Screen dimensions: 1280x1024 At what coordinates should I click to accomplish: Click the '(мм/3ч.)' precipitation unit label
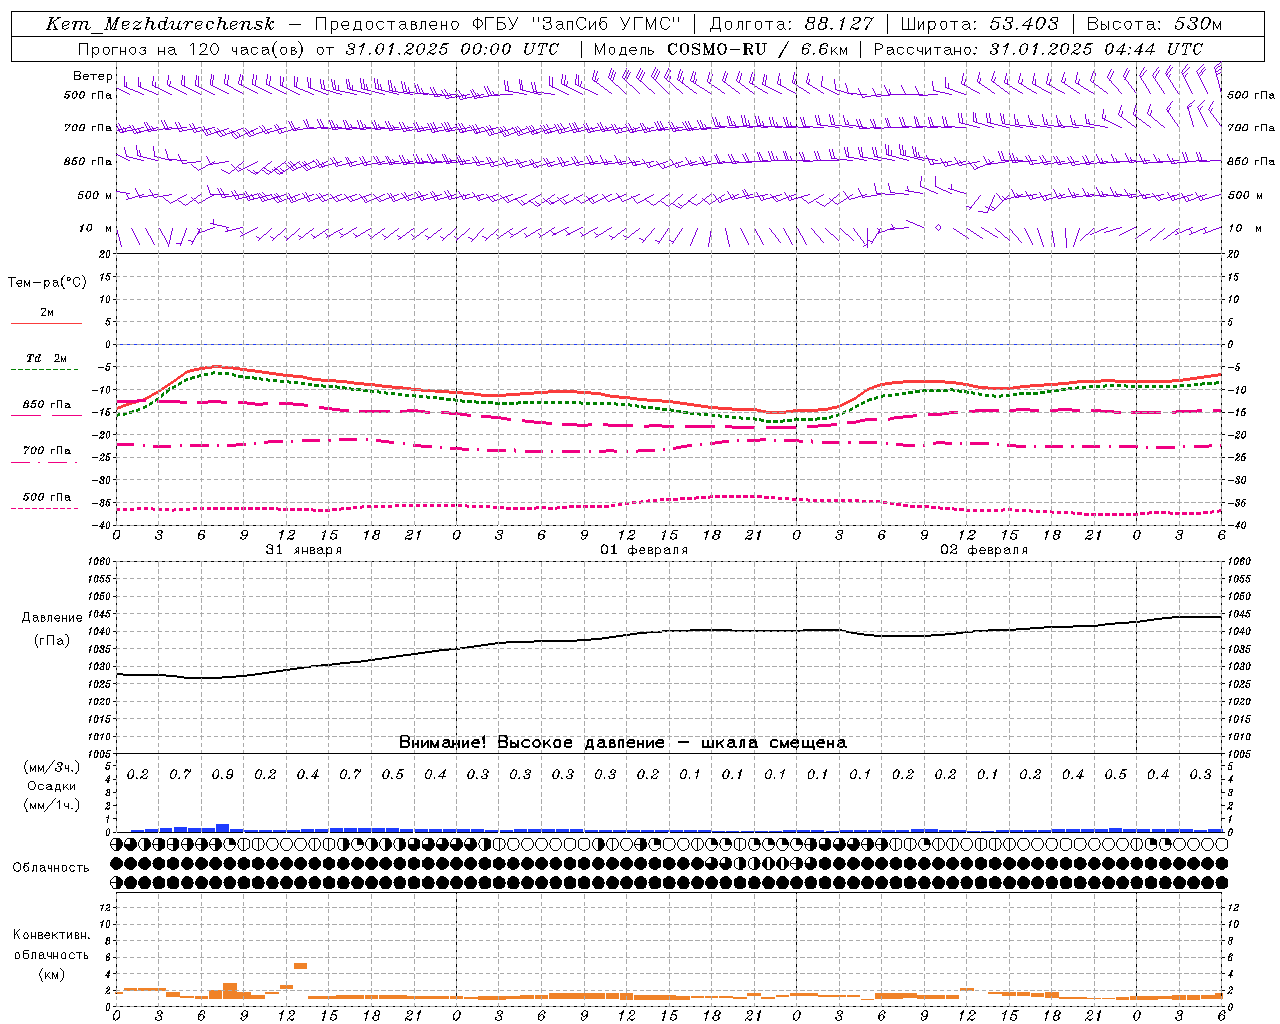click(52, 767)
